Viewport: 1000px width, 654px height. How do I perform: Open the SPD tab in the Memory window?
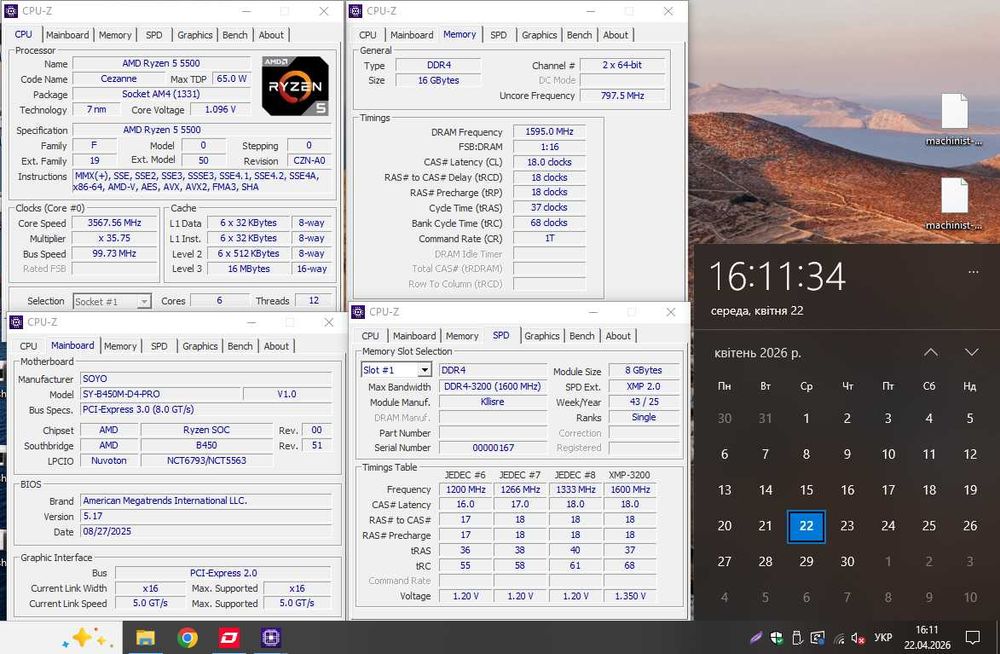tap(498, 35)
